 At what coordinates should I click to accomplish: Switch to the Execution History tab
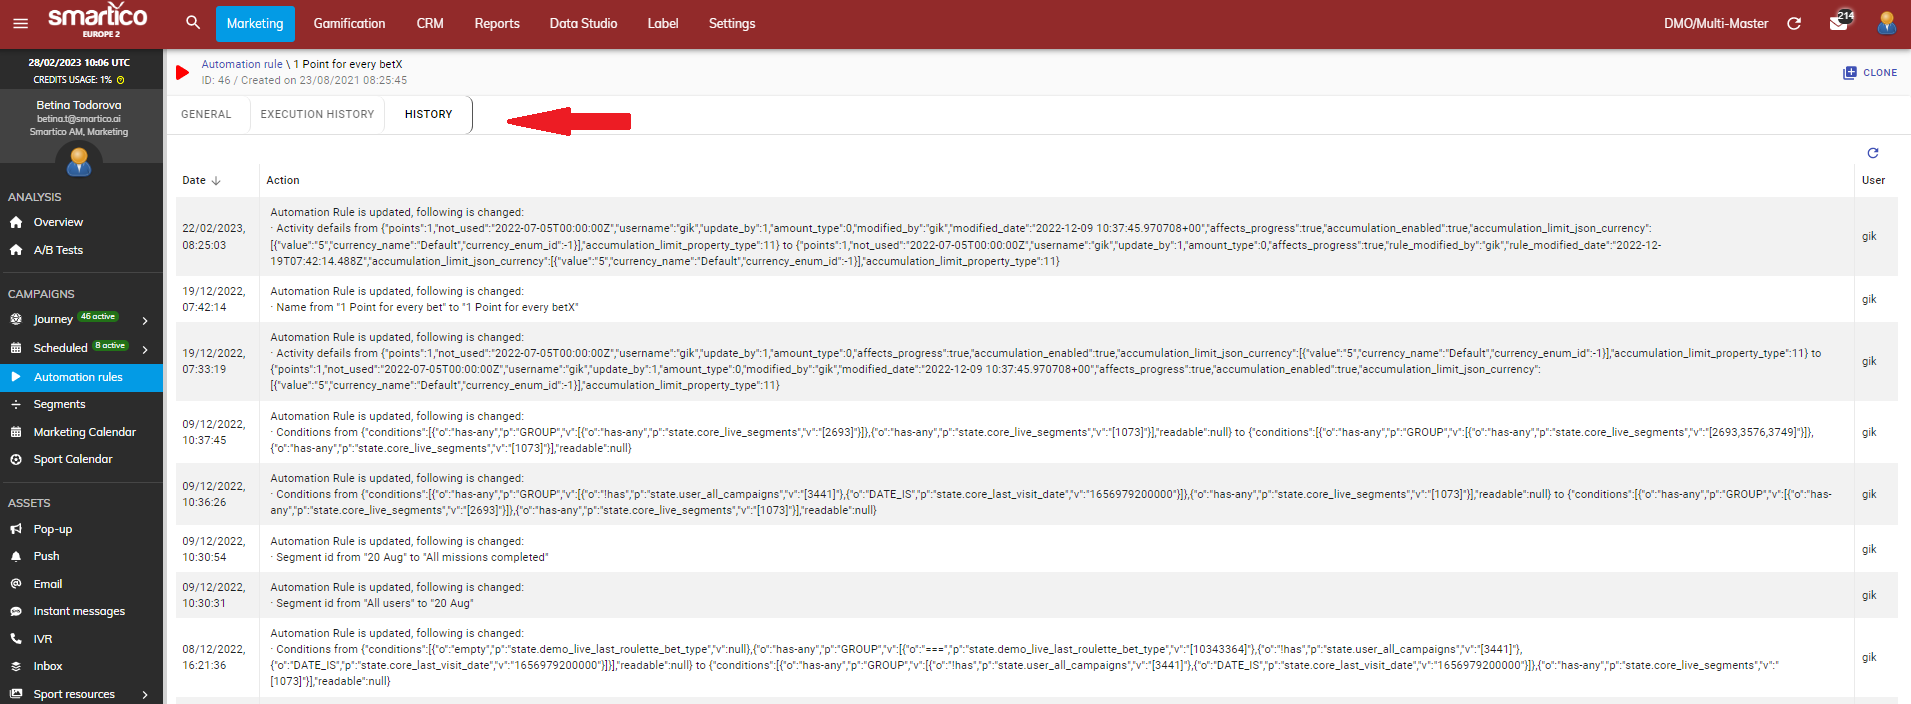coord(317,115)
